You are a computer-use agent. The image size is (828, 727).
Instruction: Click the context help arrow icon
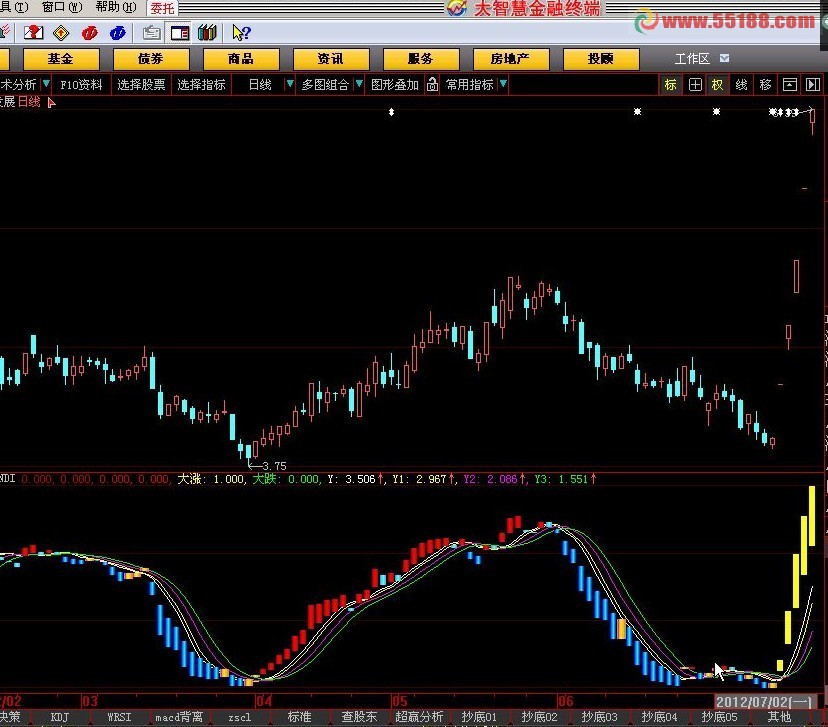pos(241,33)
